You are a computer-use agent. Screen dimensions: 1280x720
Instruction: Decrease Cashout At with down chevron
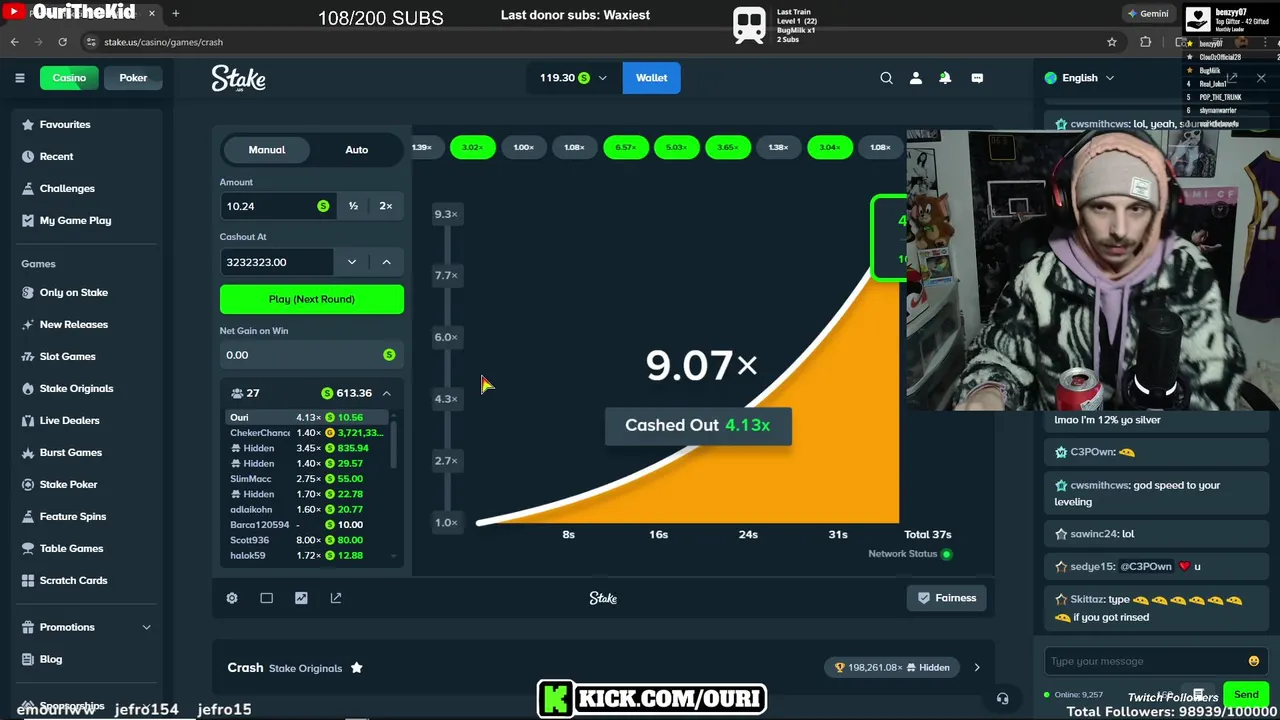(x=351, y=262)
